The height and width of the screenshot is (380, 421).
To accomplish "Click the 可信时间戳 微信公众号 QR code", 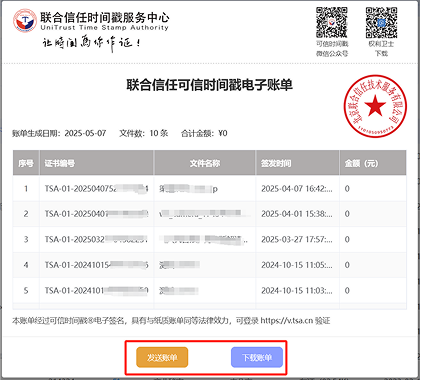I will coord(332,22).
